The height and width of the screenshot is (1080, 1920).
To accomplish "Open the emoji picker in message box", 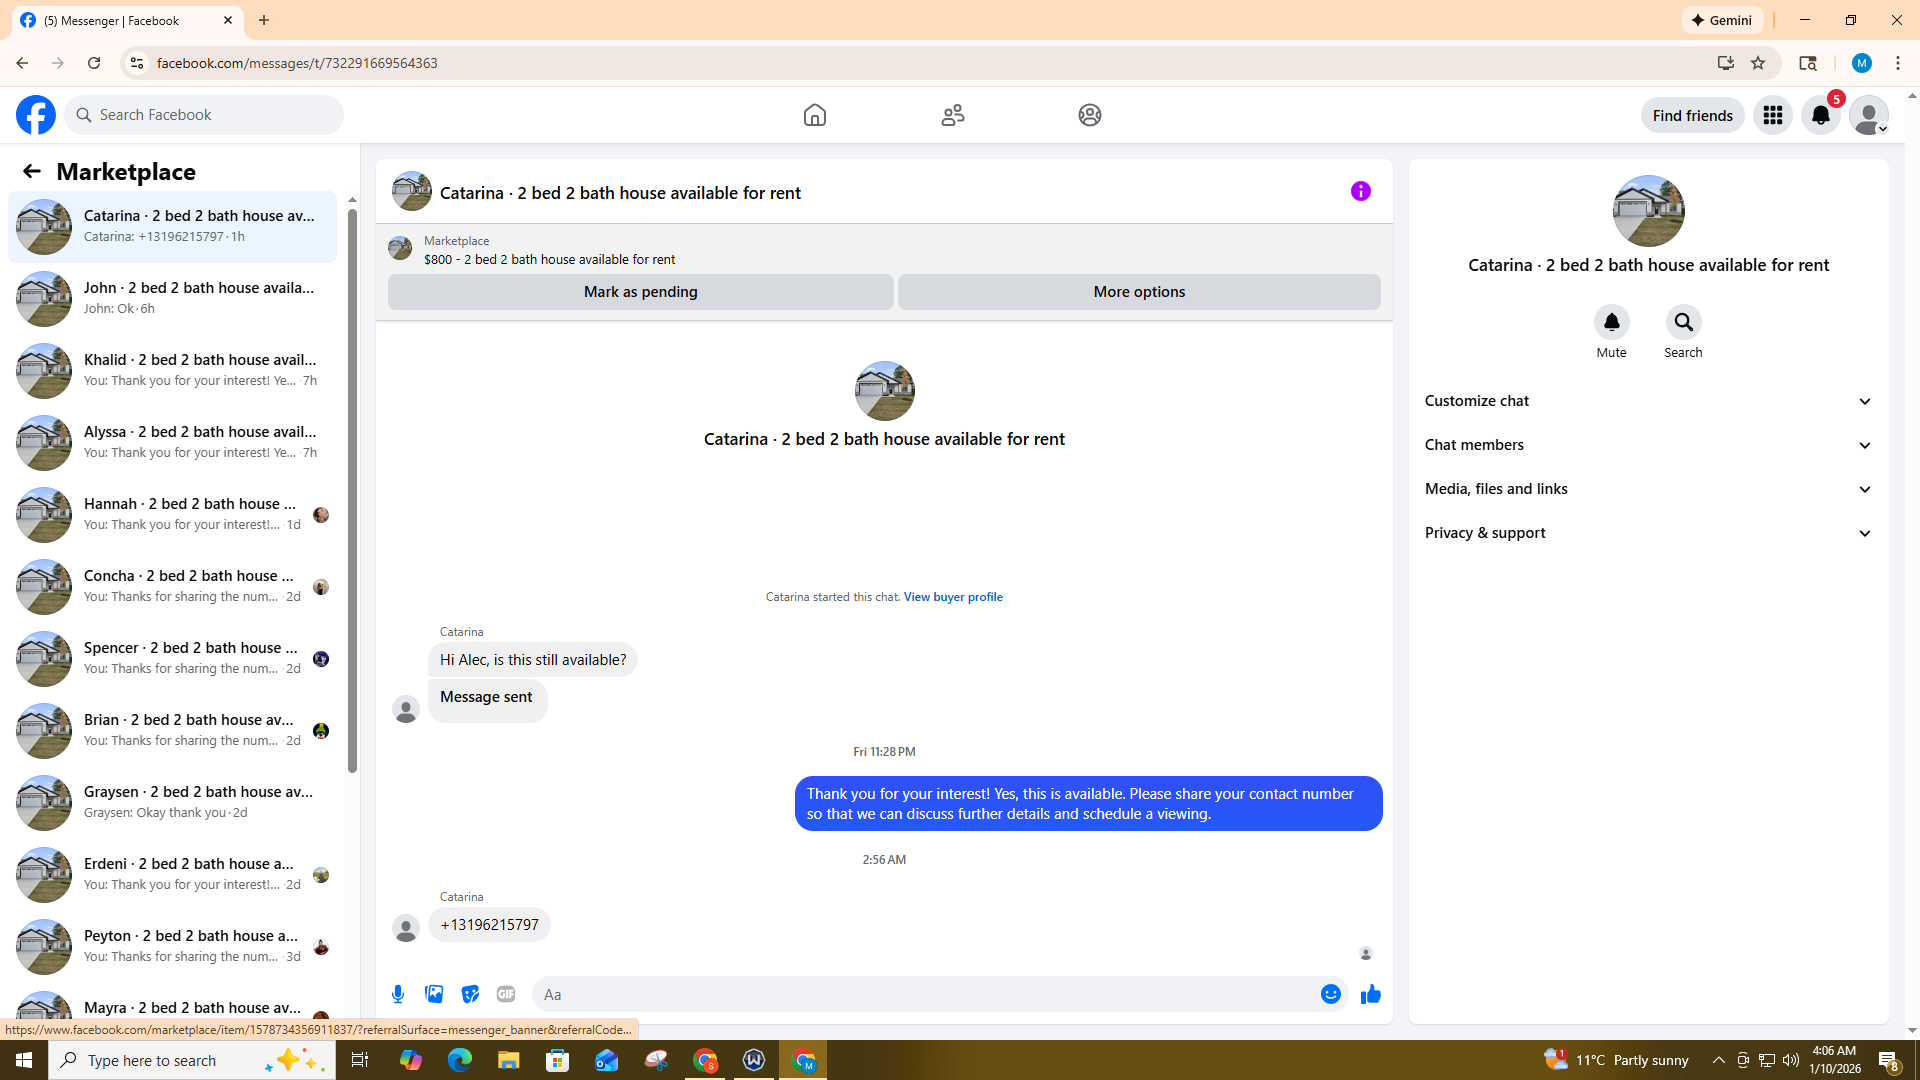I will coord(1330,994).
